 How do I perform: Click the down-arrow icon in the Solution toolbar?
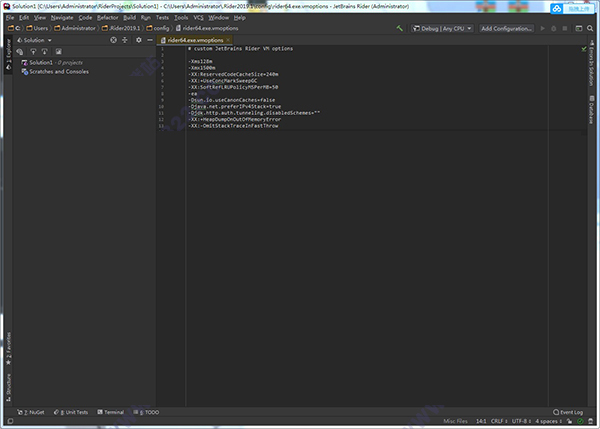pyautogui.click(x=45, y=52)
